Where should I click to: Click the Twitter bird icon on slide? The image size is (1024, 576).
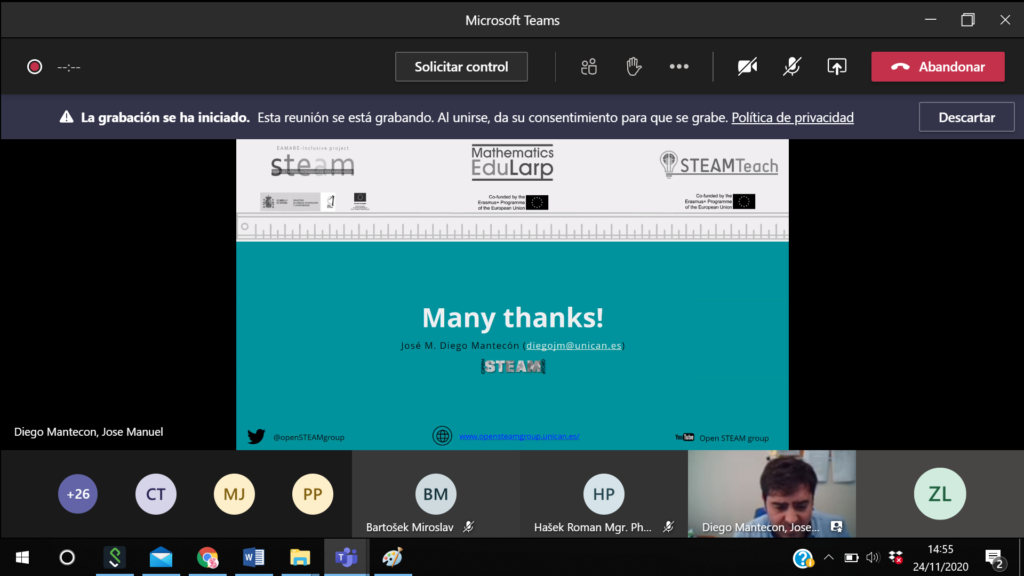coord(256,436)
